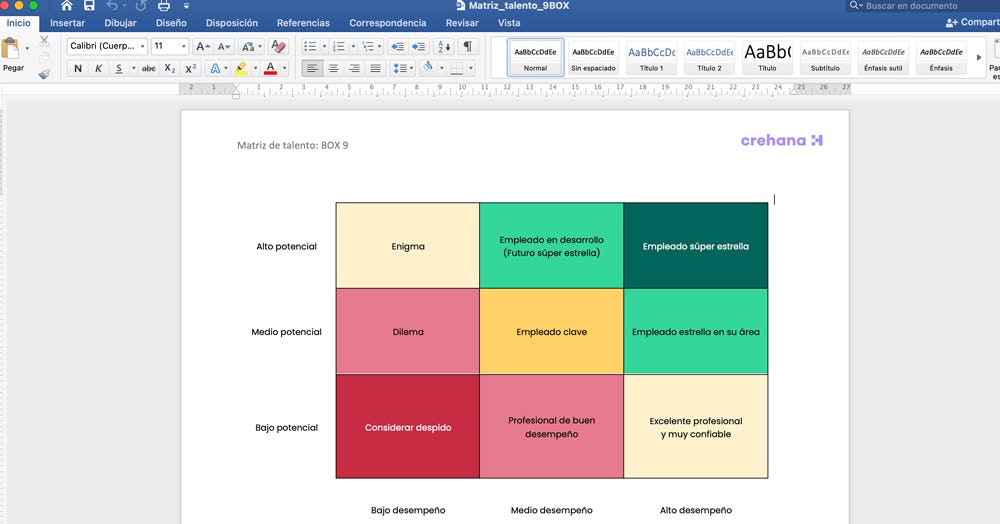Apply the Normal style

536,58
